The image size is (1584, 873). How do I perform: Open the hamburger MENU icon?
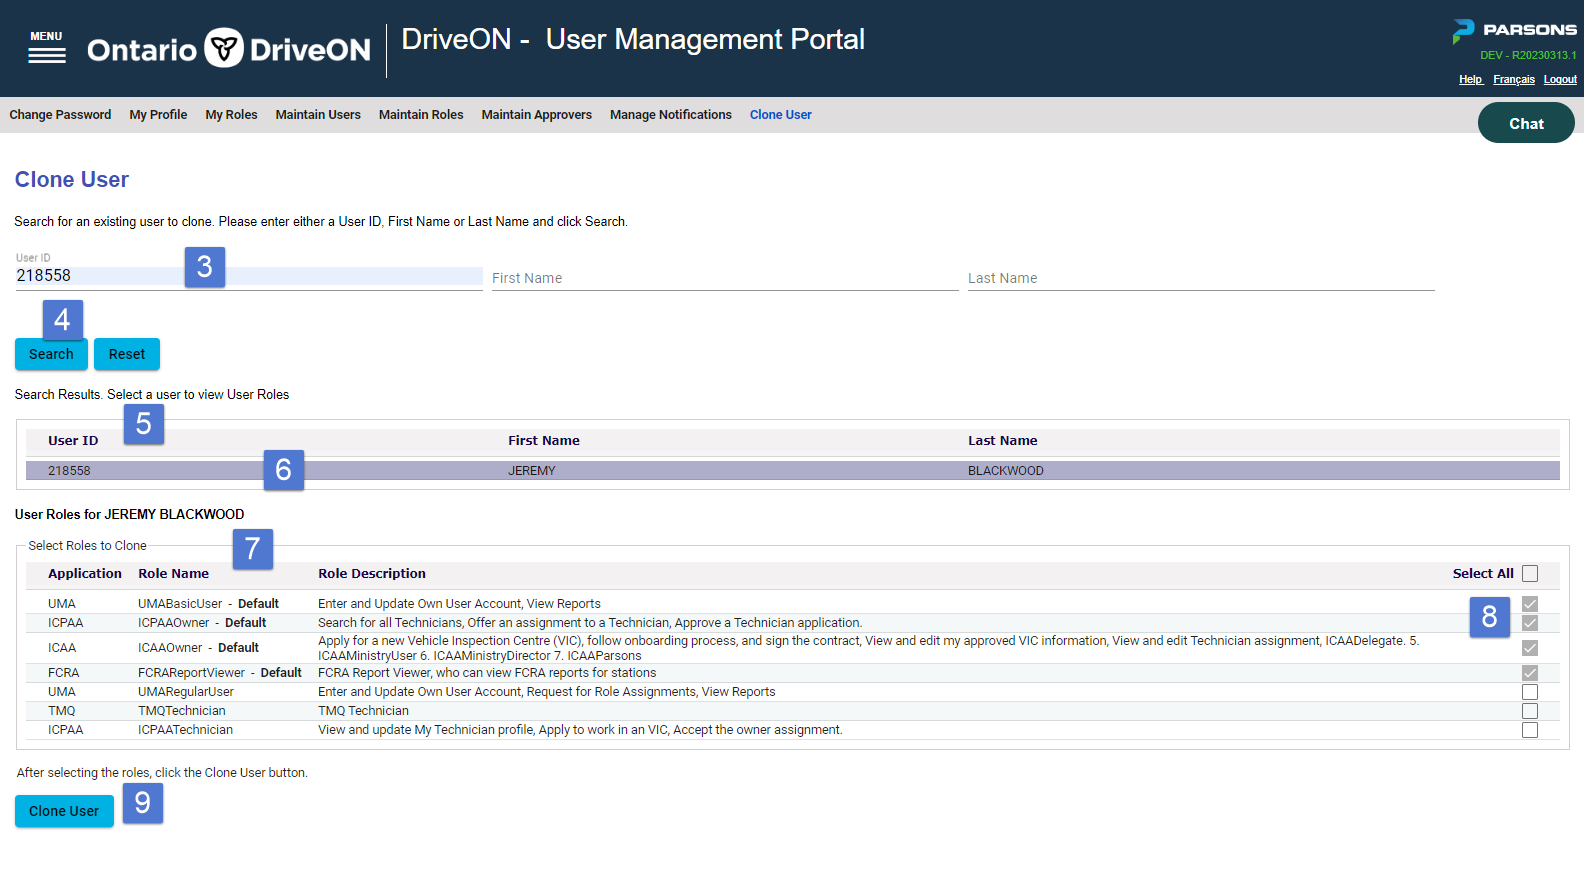46,48
